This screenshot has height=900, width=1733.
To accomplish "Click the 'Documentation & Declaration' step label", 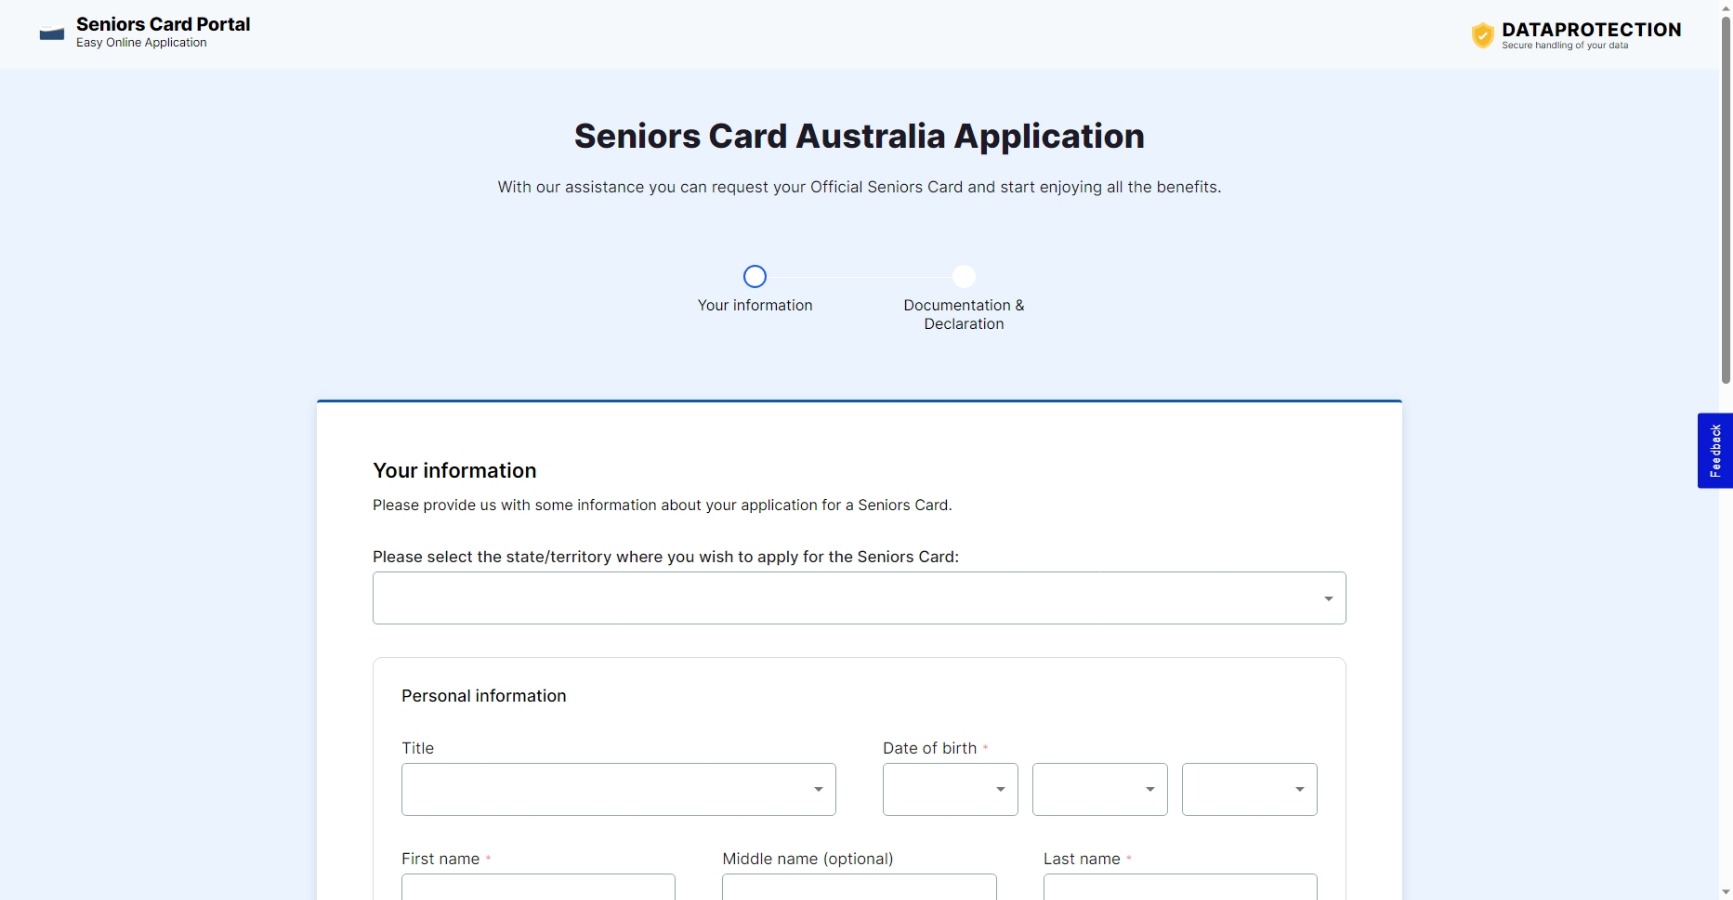I will coord(964,314).
